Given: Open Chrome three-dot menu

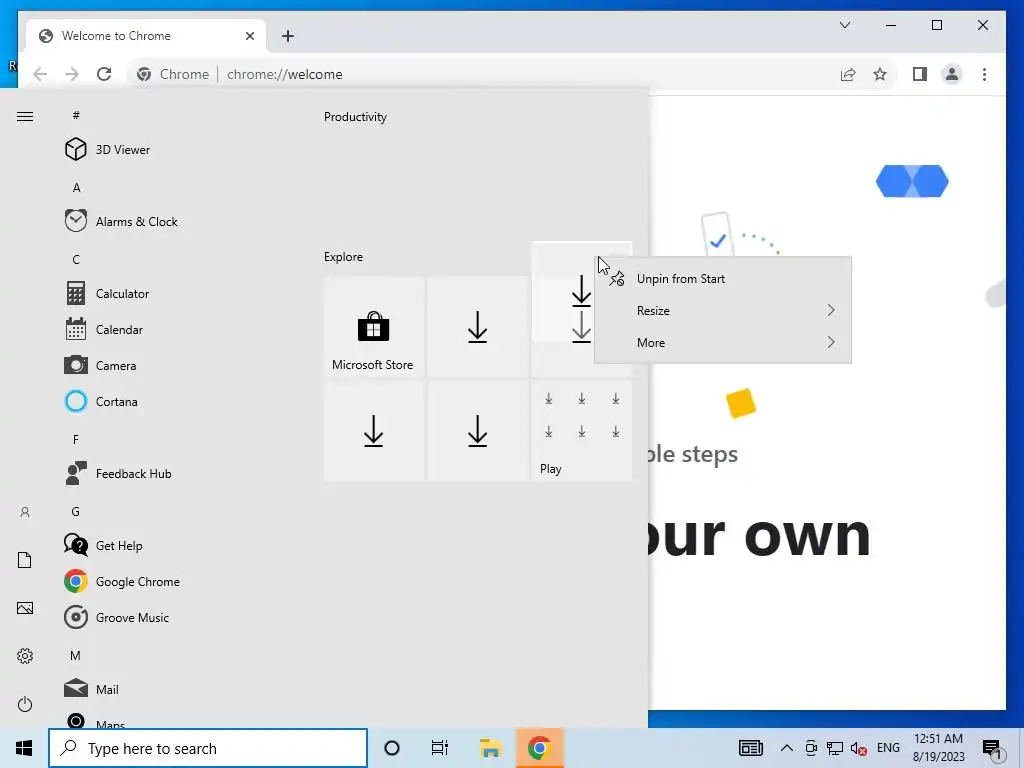Looking at the screenshot, I should pyautogui.click(x=984, y=74).
